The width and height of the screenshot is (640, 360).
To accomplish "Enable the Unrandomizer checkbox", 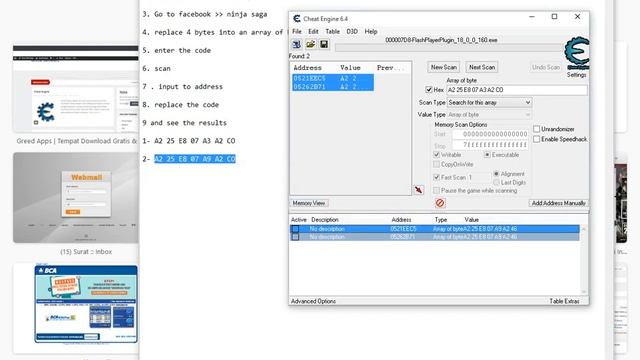I will [x=536, y=129].
